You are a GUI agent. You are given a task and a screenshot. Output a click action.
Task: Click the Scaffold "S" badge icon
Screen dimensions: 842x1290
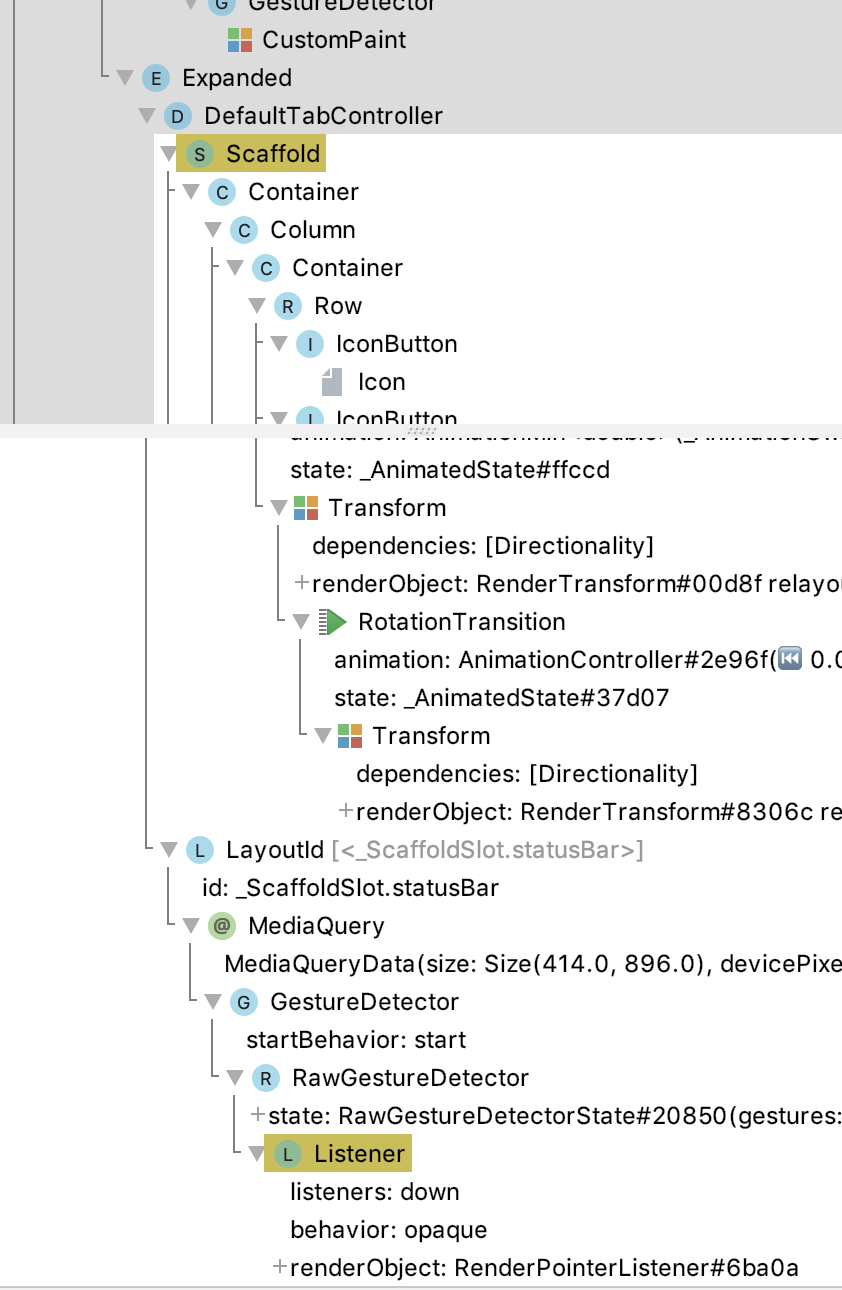(x=200, y=154)
